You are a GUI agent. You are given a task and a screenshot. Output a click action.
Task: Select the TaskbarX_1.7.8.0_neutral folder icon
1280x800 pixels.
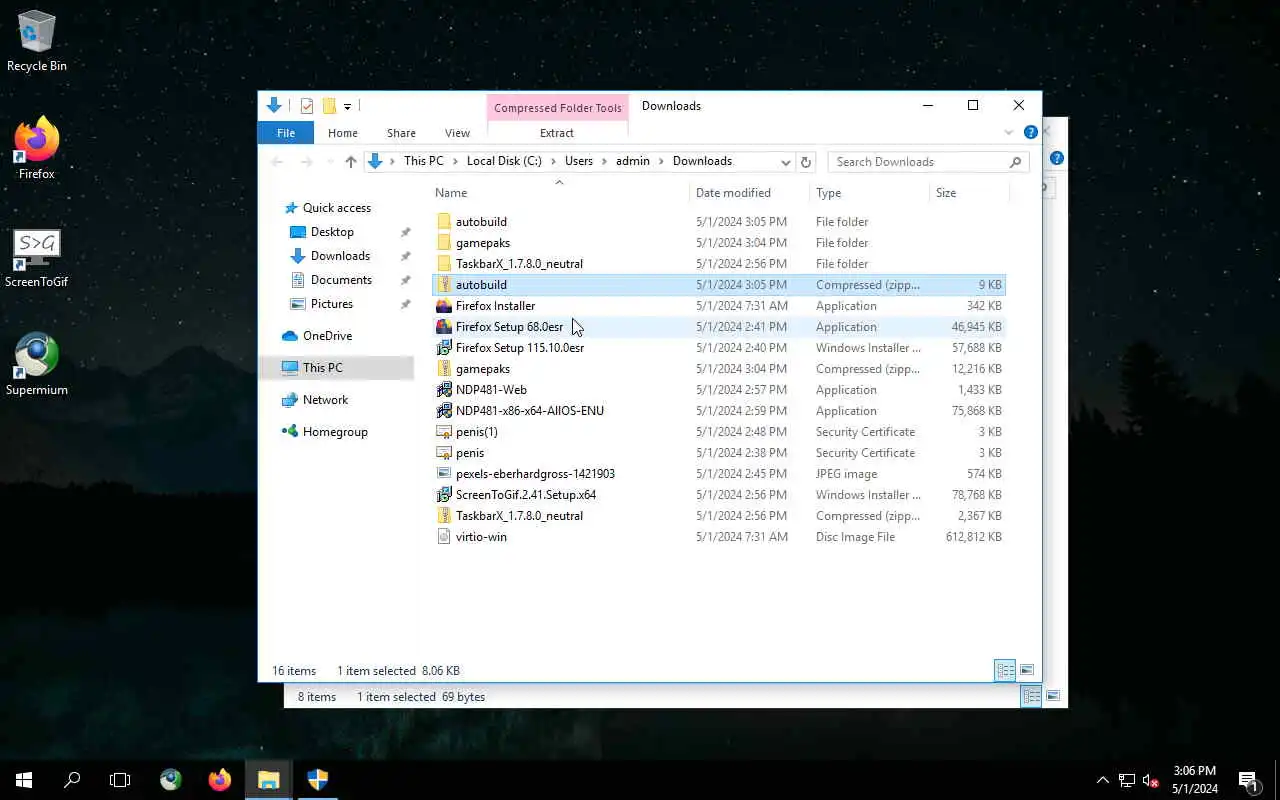coord(444,264)
